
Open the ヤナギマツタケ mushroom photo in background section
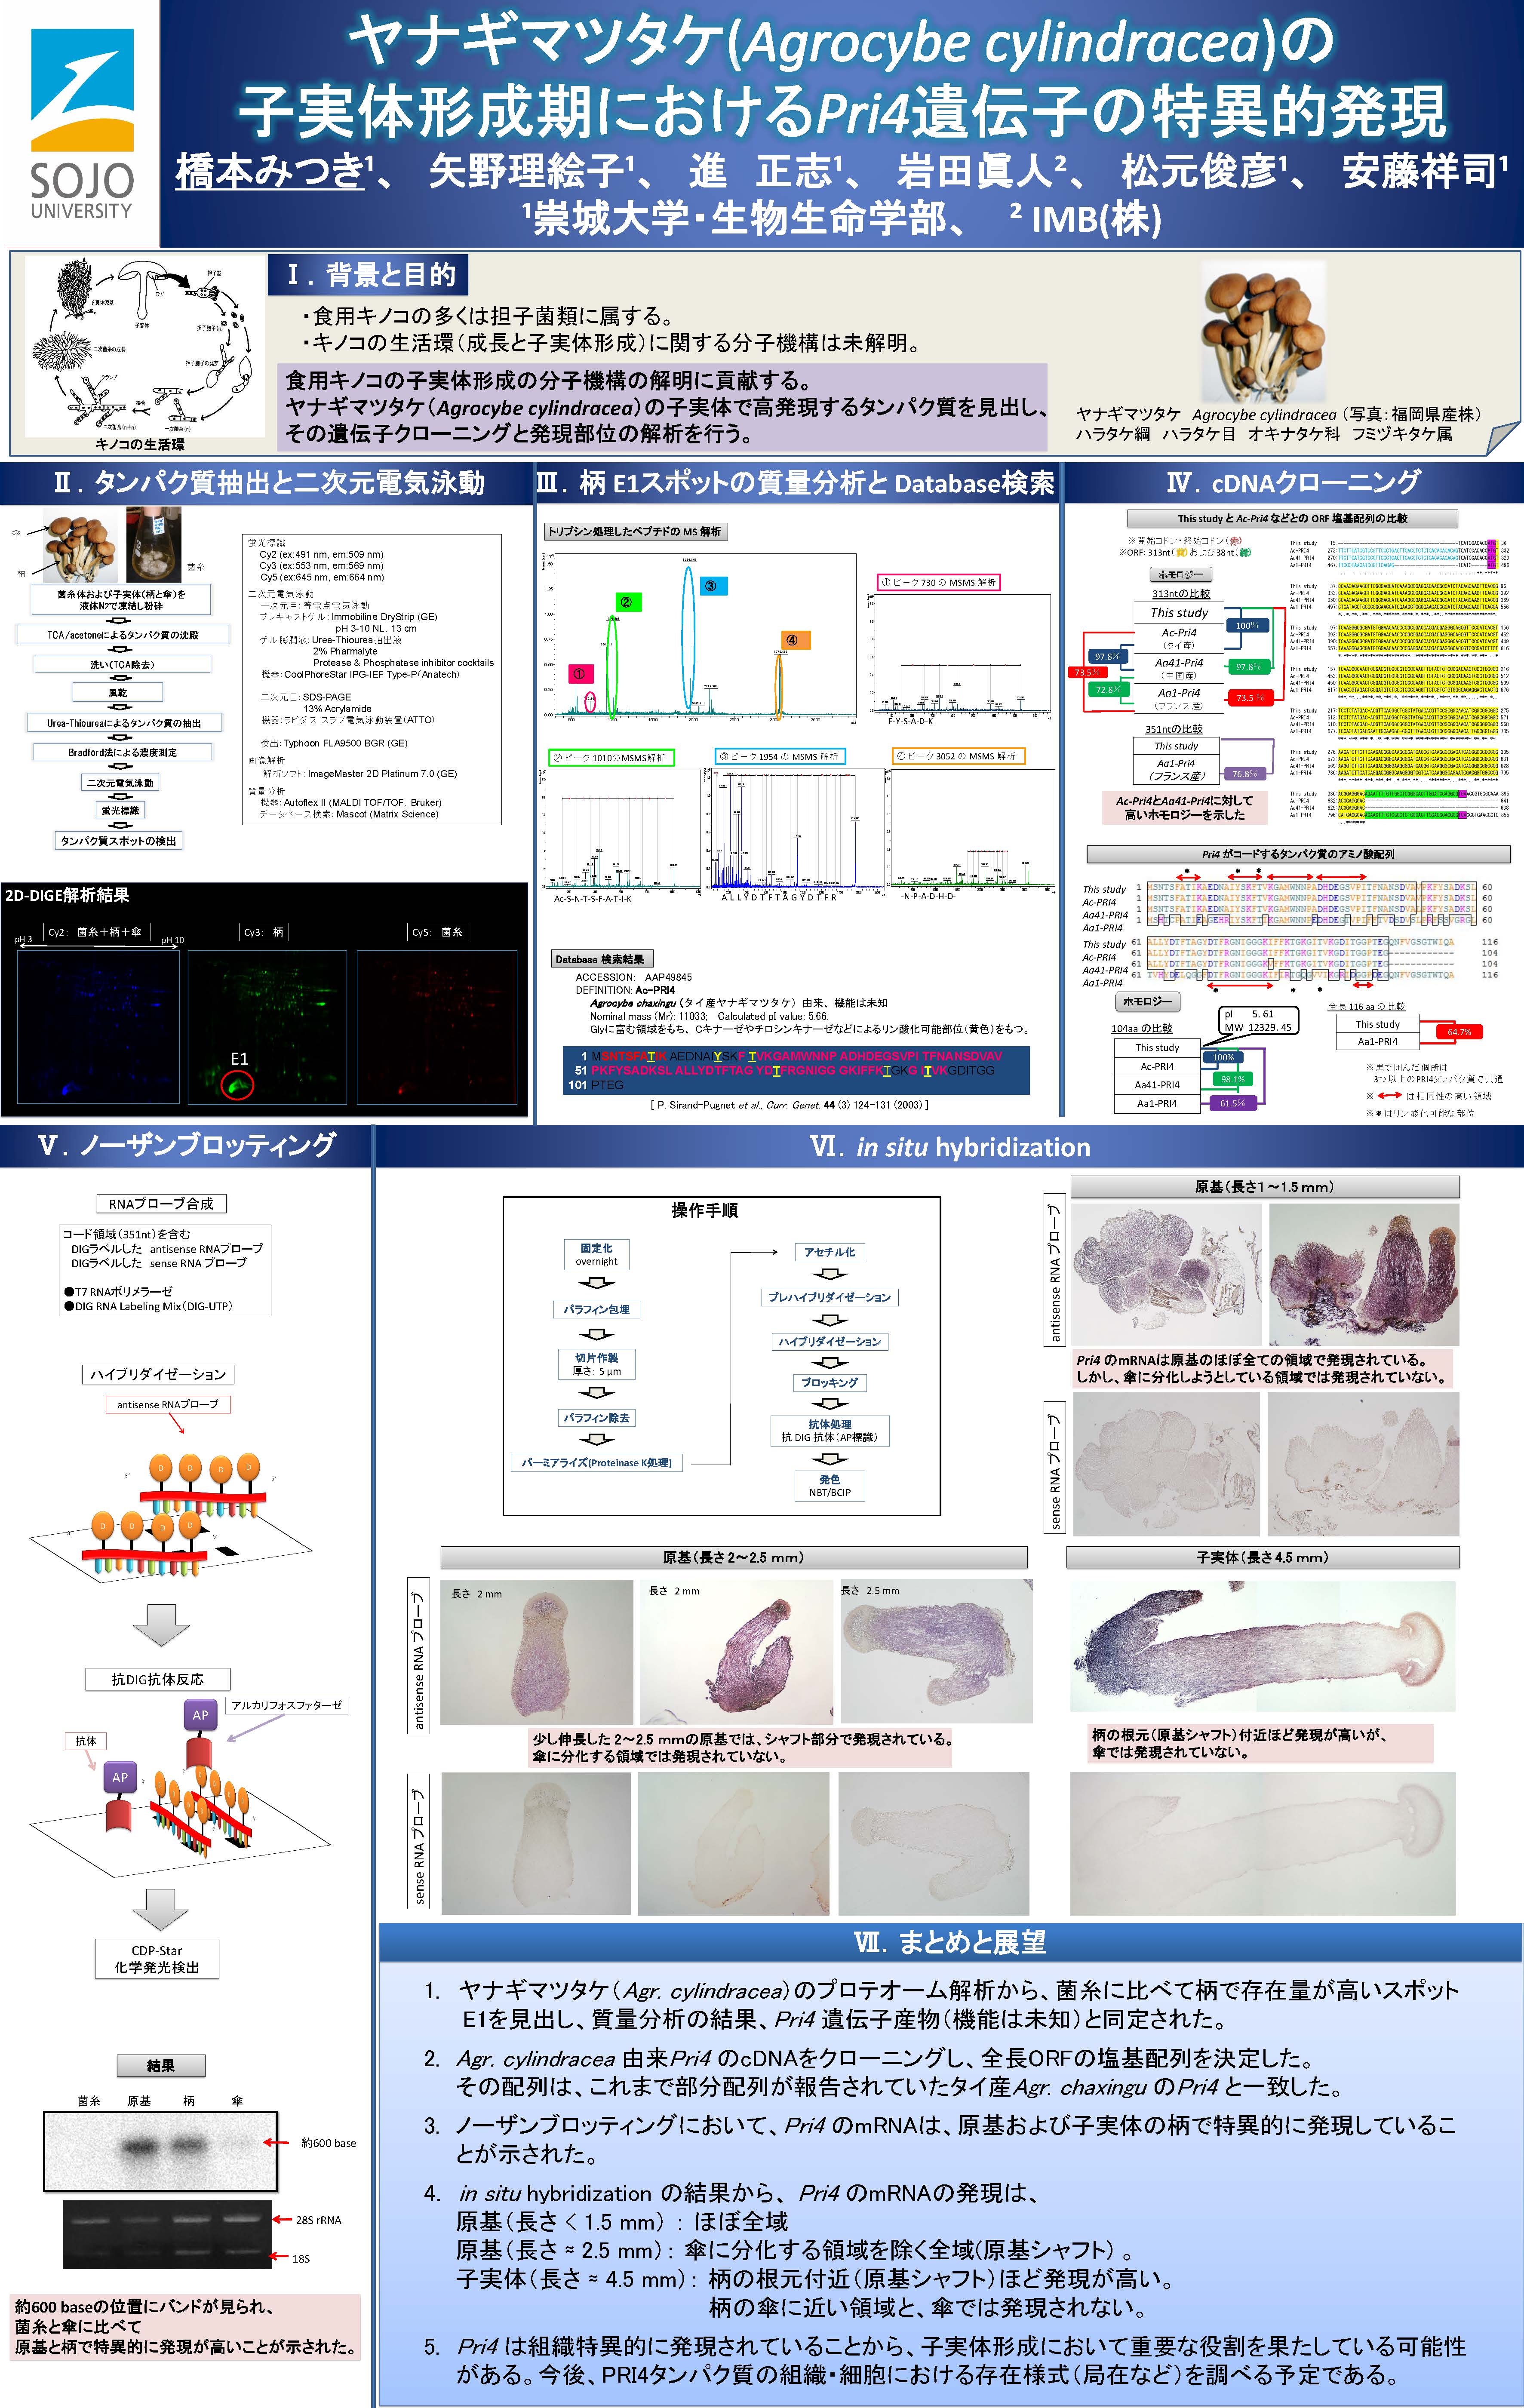(x=1263, y=331)
